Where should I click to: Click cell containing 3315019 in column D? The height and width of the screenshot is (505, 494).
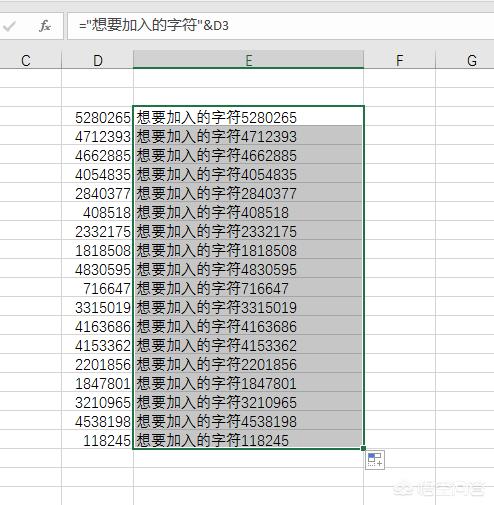point(97,306)
